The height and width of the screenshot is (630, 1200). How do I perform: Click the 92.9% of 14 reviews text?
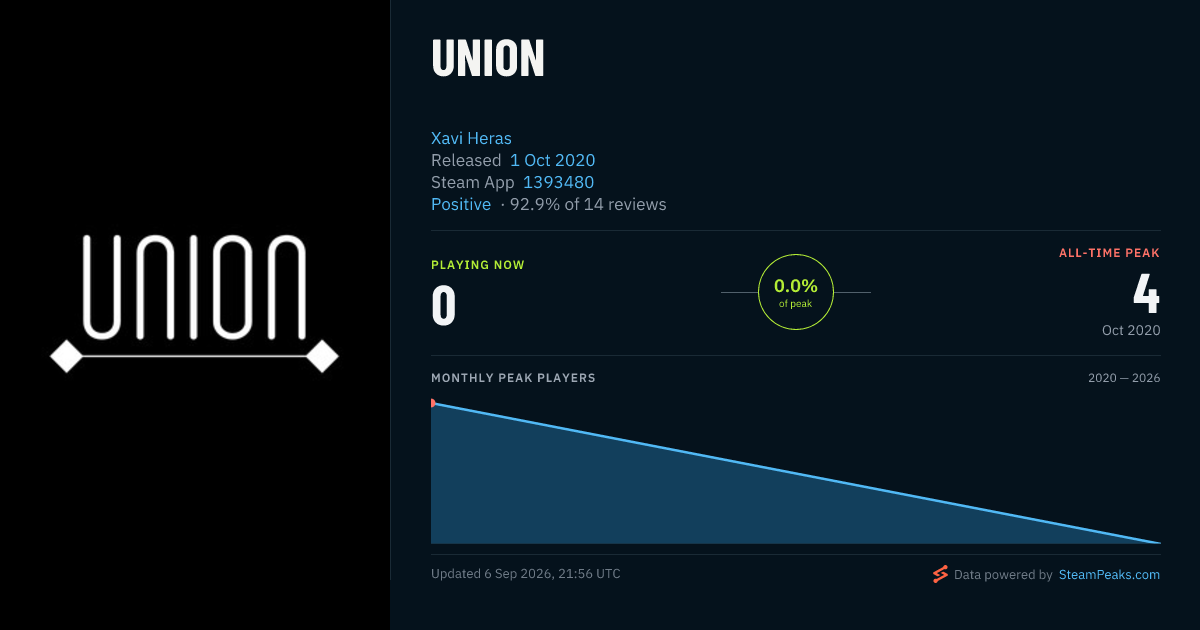coord(588,204)
